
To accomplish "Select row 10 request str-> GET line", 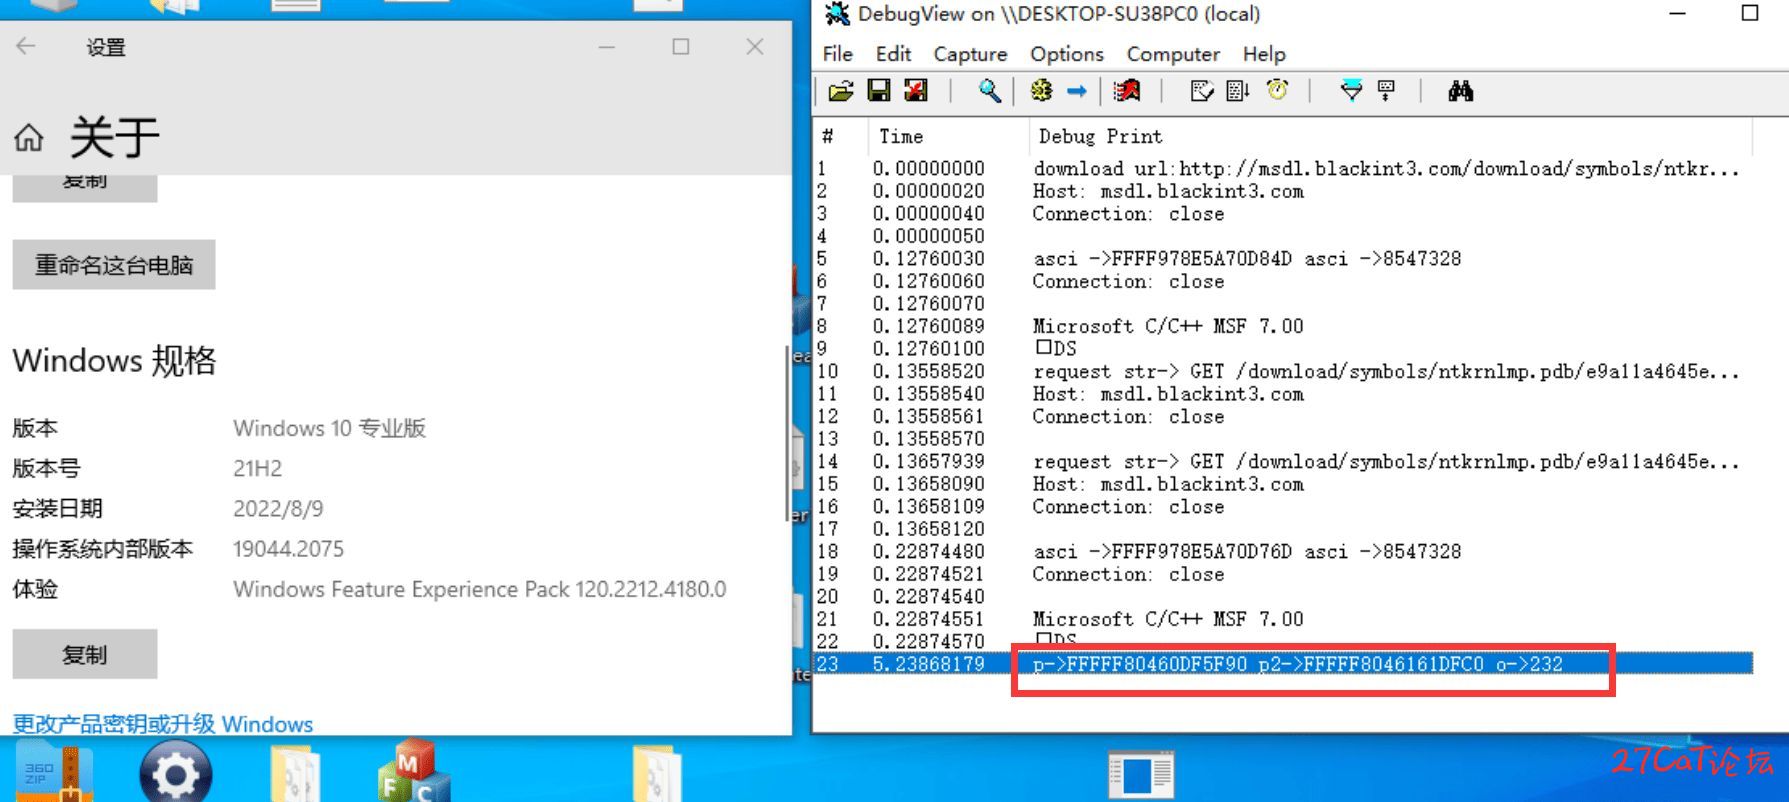I will coord(1284,371).
